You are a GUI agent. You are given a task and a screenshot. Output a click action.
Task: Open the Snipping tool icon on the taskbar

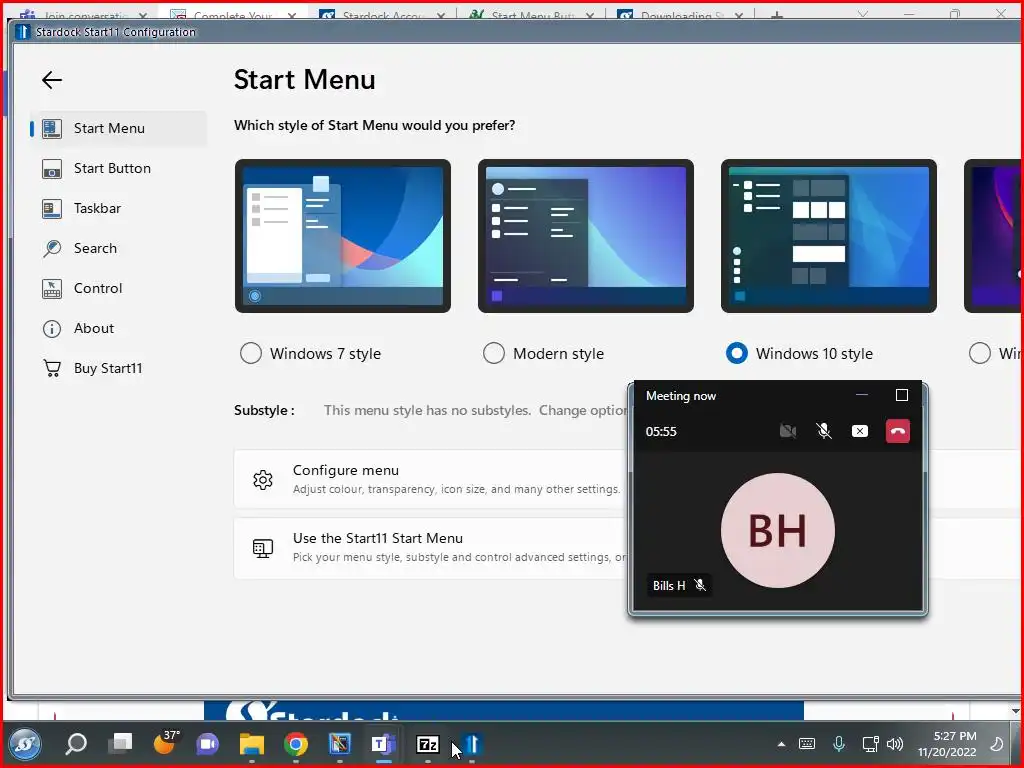(340, 744)
